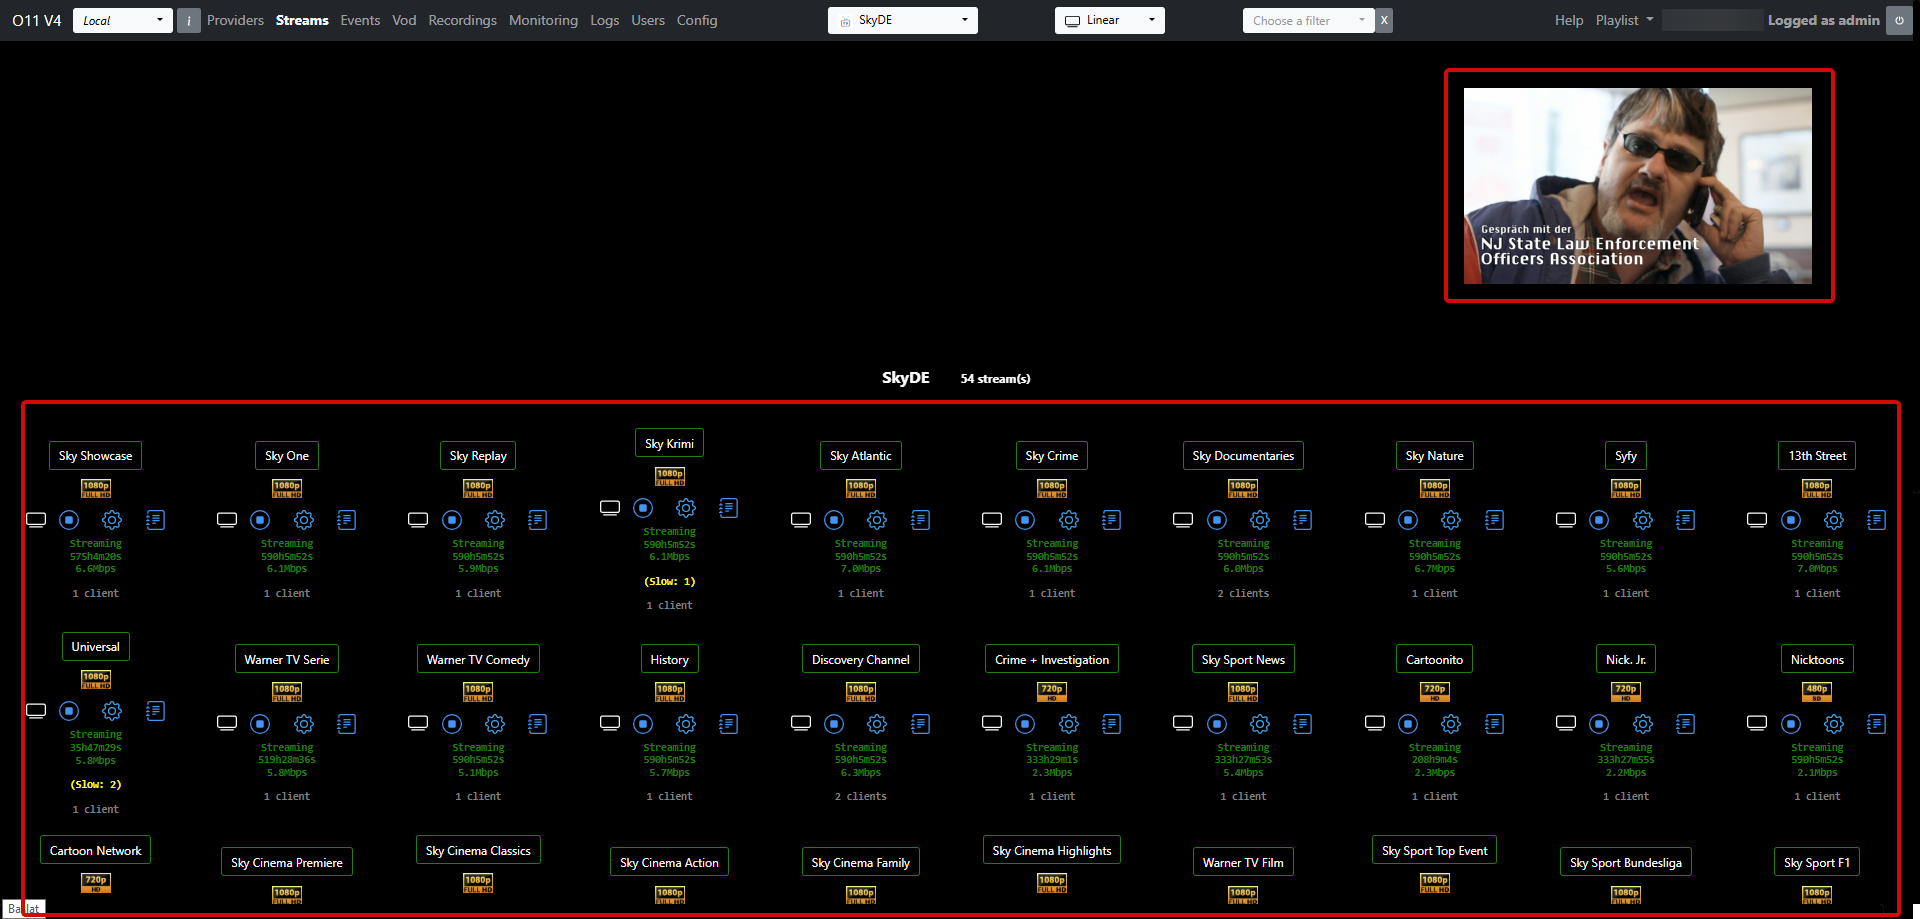
Task: Stop the Nick. Jr. stream
Action: pos(1599,723)
